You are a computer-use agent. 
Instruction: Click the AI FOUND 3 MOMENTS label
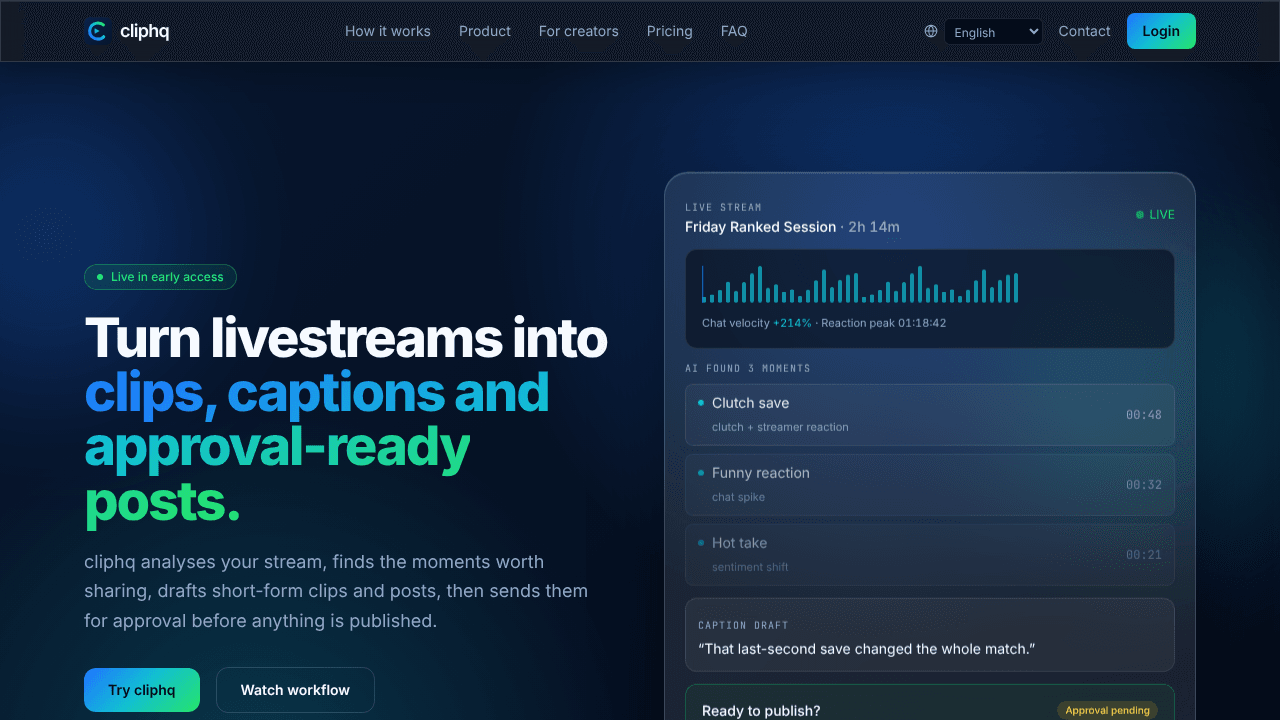coord(748,368)
